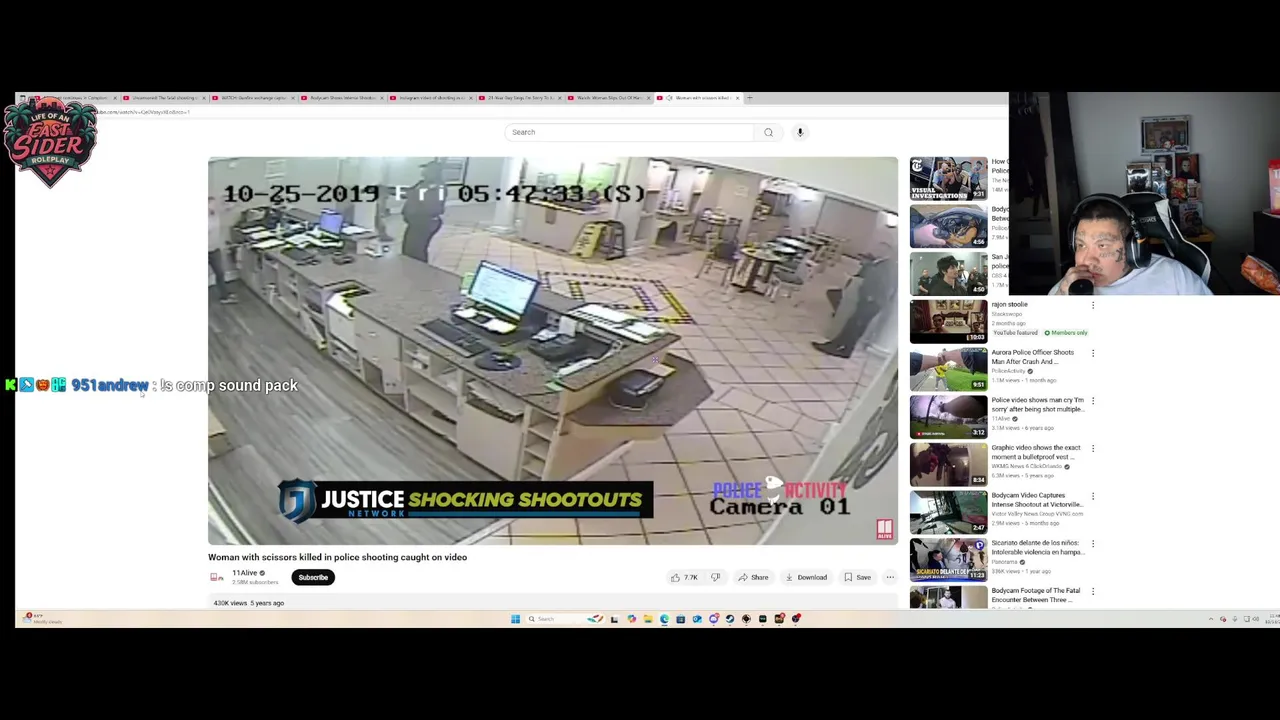Open 'Sicariato delante de los niños' title
Viewport: 1280px width, 720px height.
point(1037,547)
